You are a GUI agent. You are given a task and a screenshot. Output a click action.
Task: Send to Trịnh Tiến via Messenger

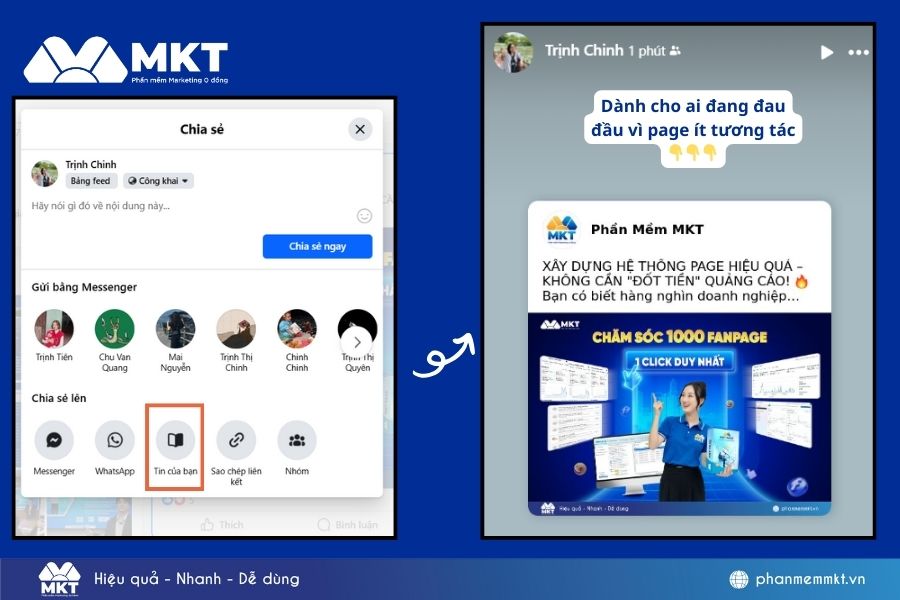click(54, 329)
